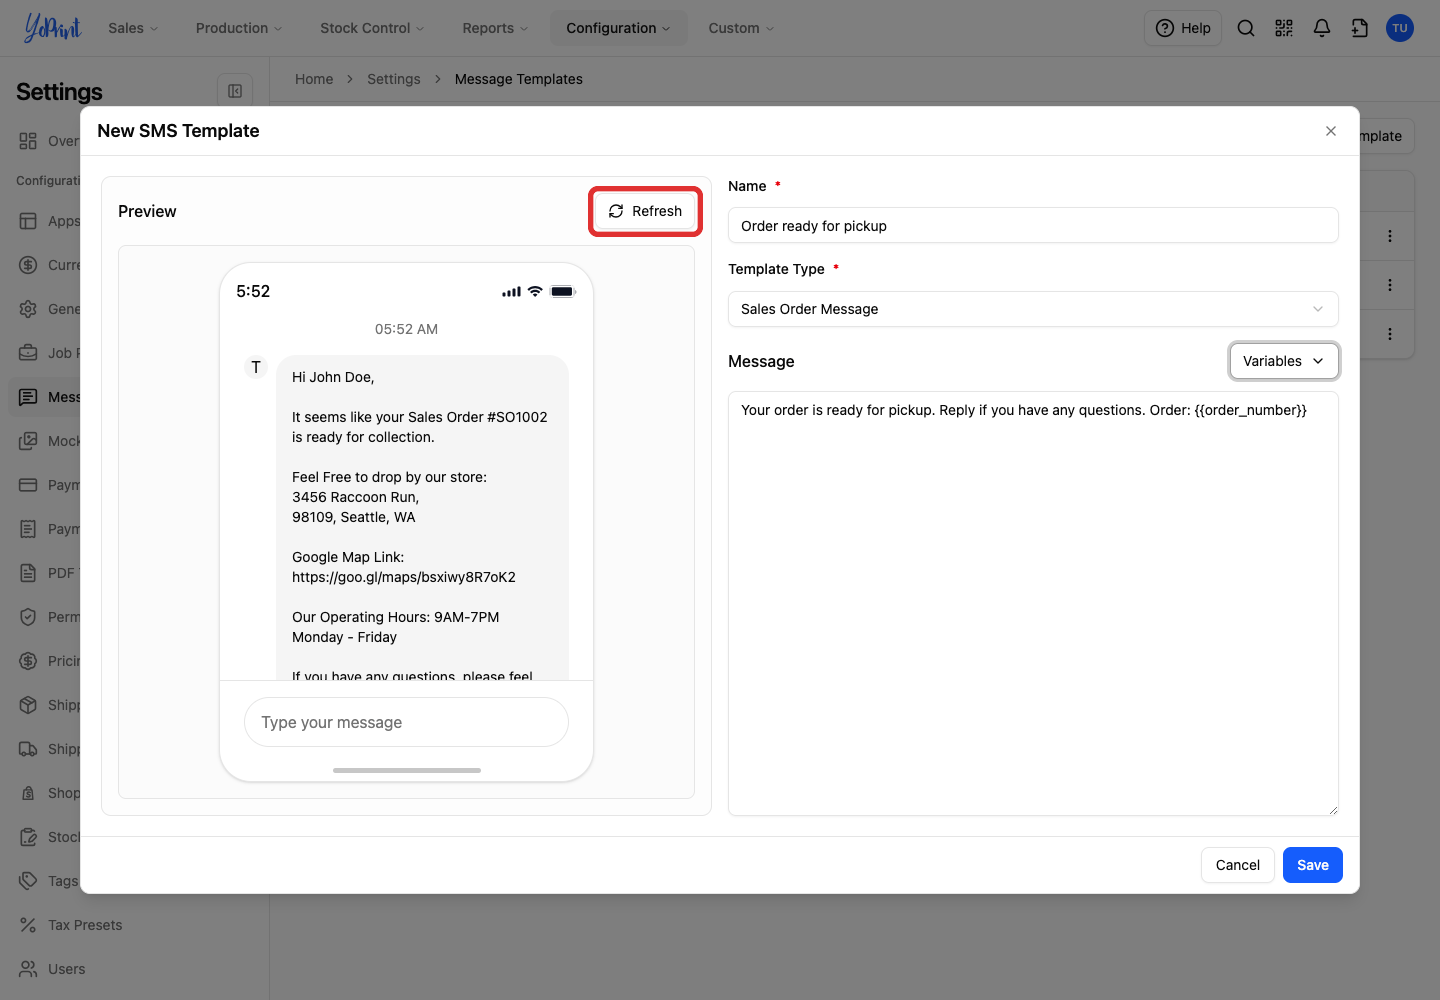Open the Users settings page
This screenshot has height=1000, width=1440.
tap(66, 969)
